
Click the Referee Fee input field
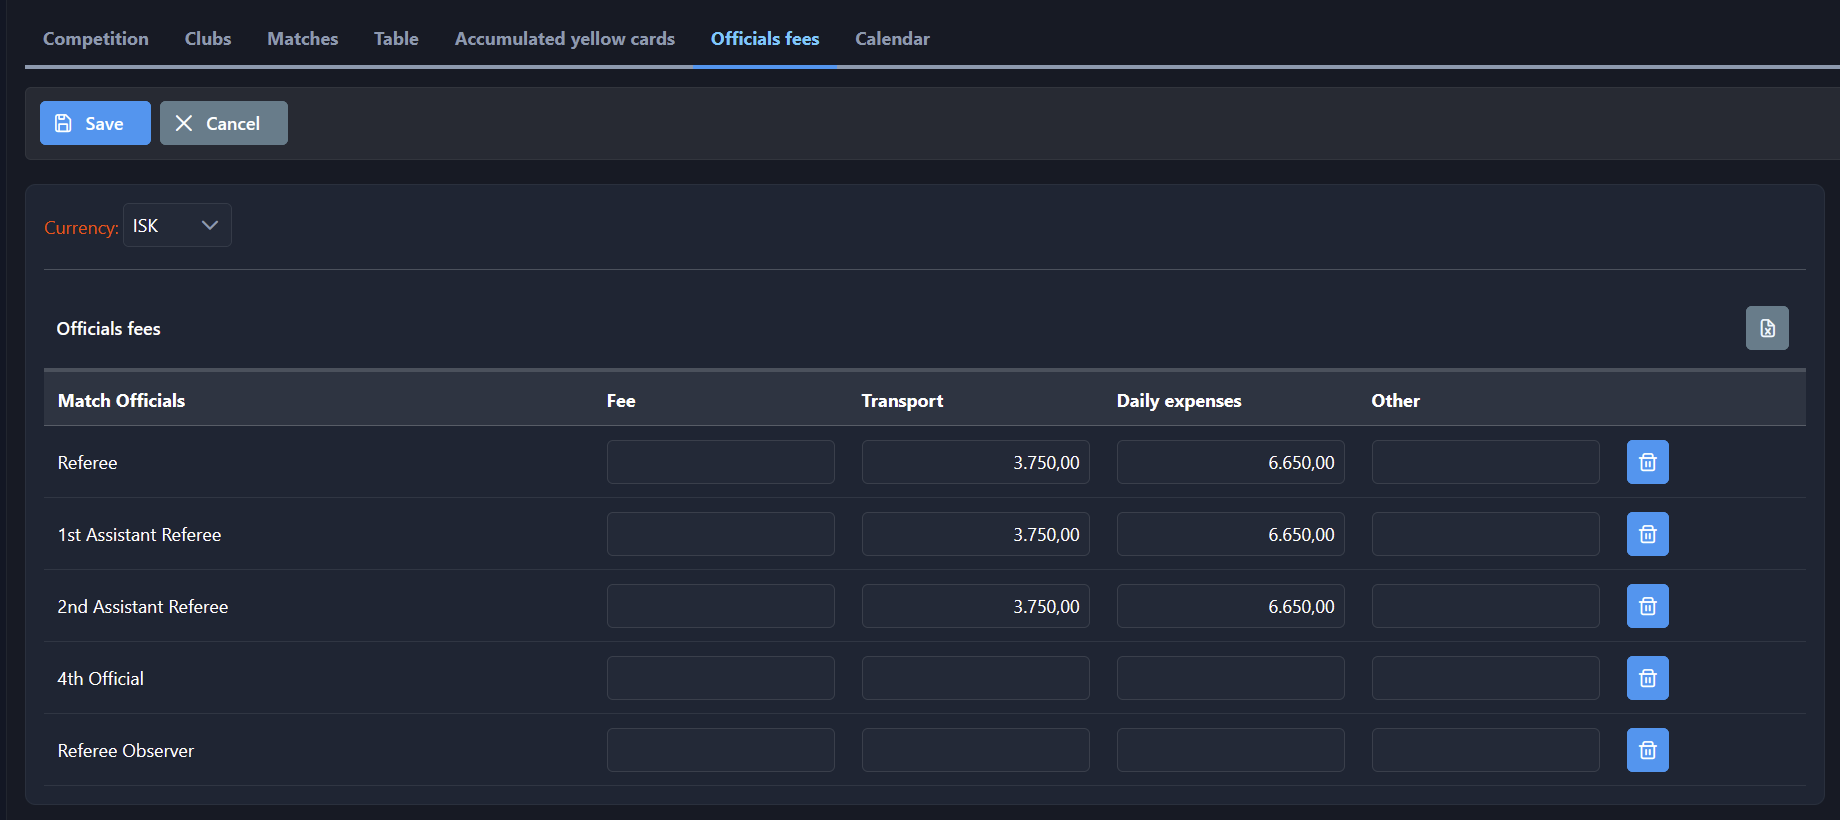click(x=720, y=462)
